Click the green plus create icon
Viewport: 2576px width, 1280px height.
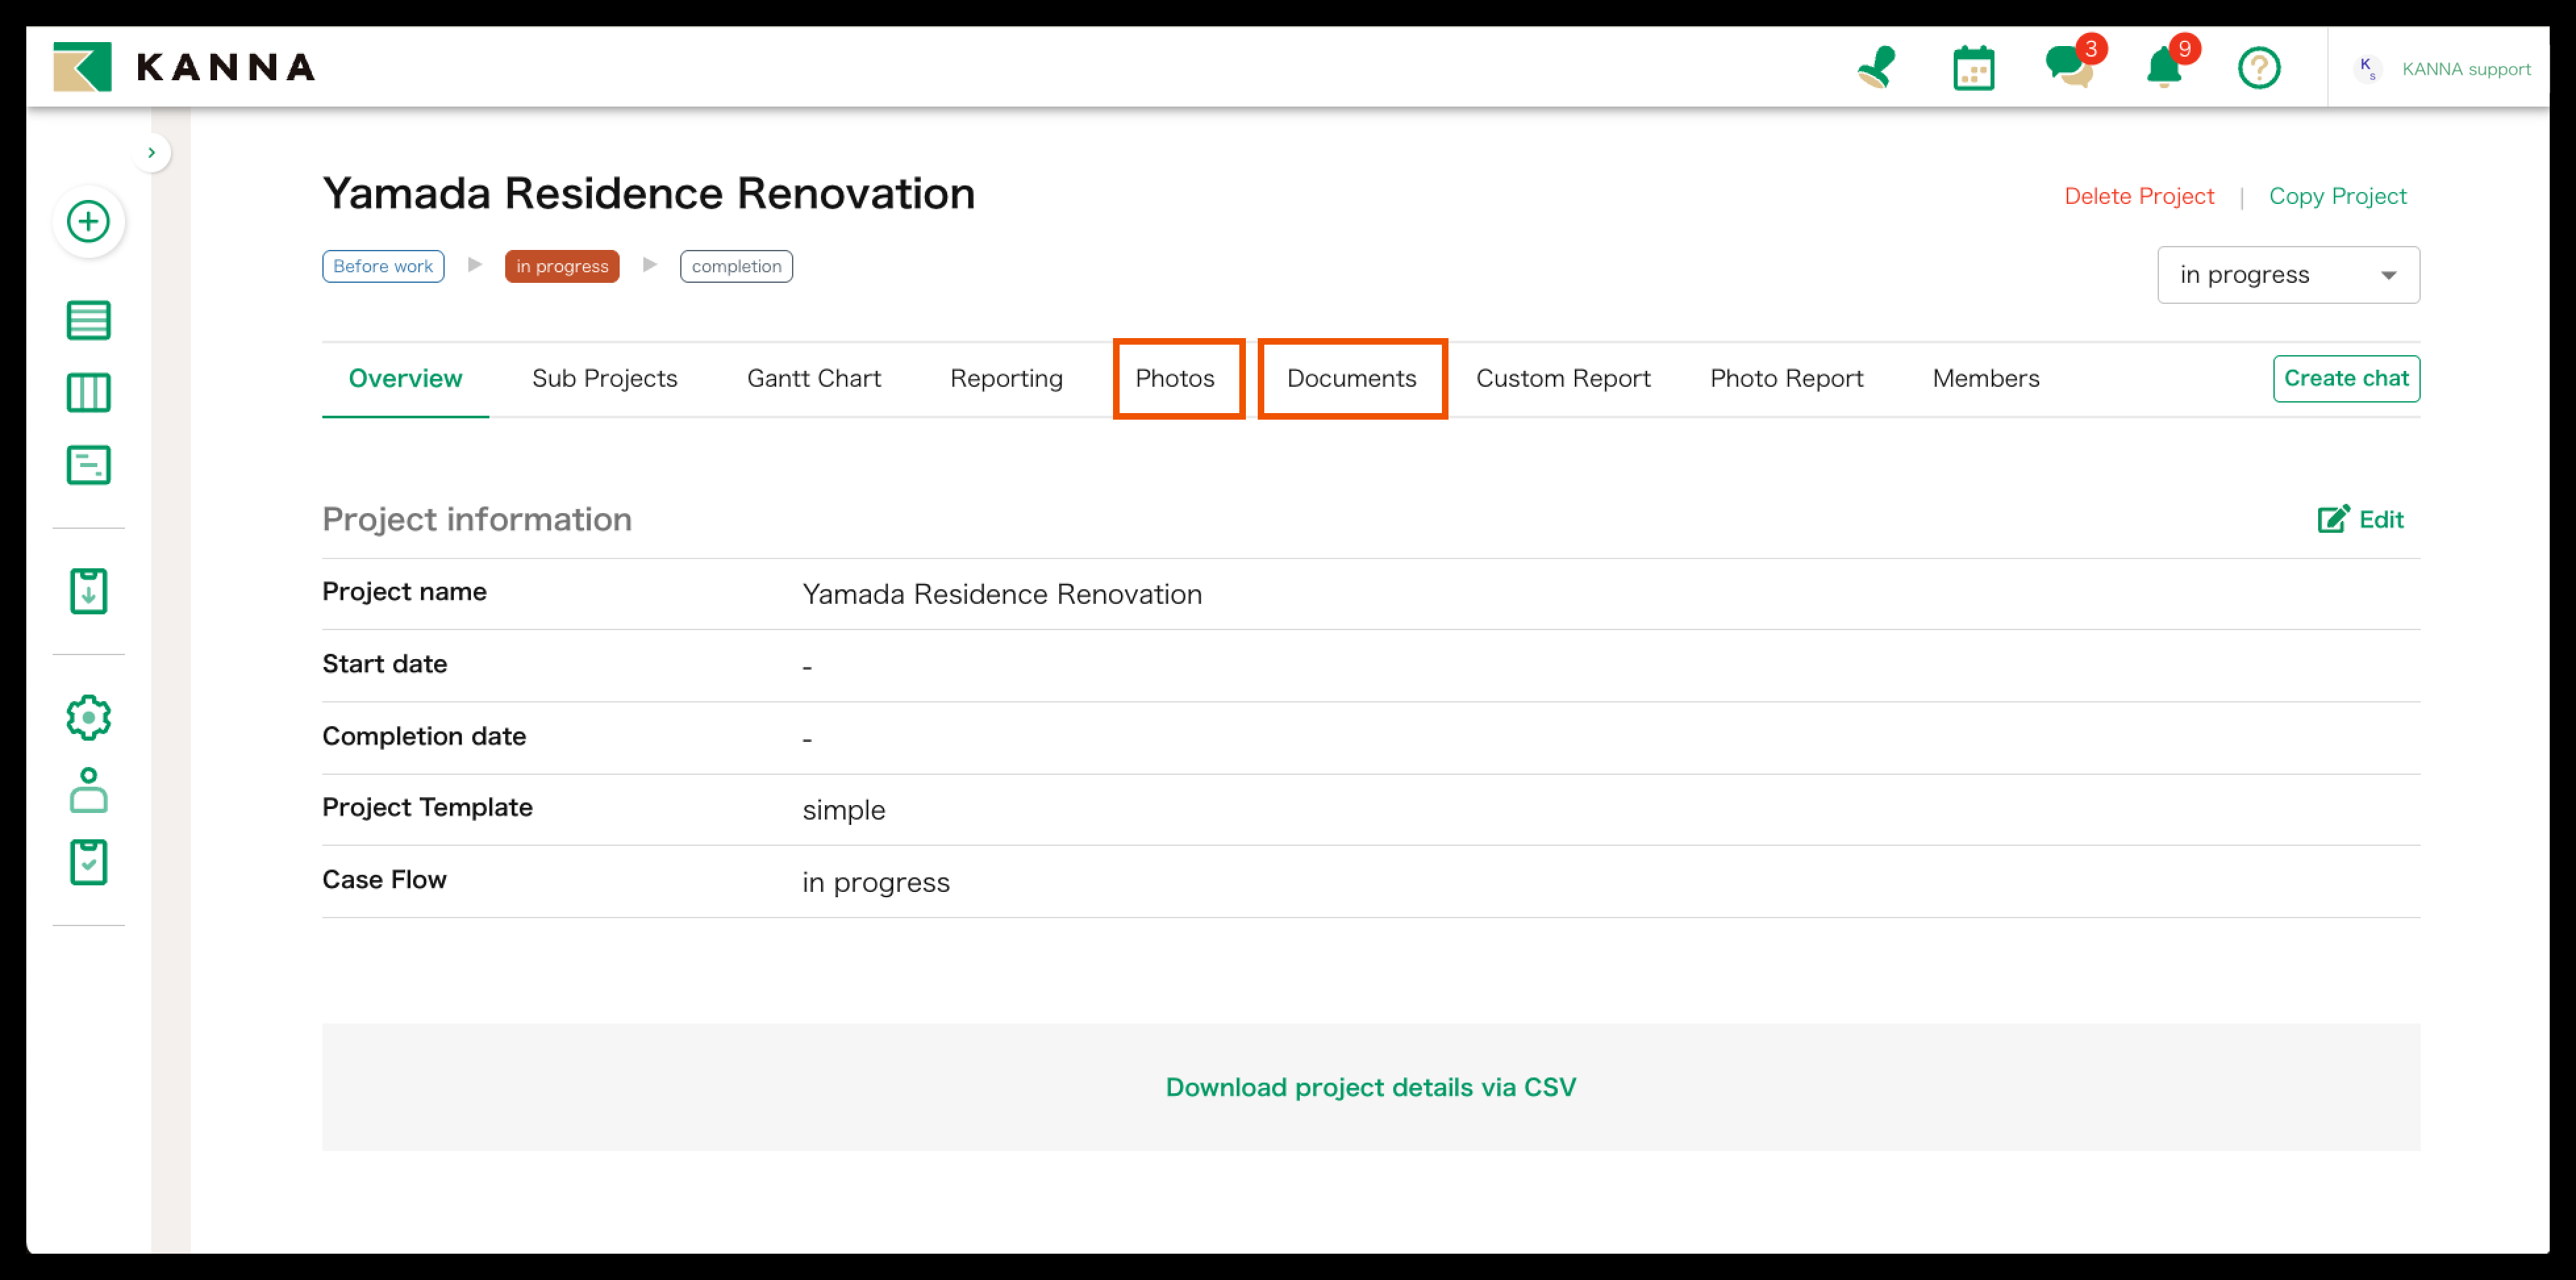click(x=88, y=221)
